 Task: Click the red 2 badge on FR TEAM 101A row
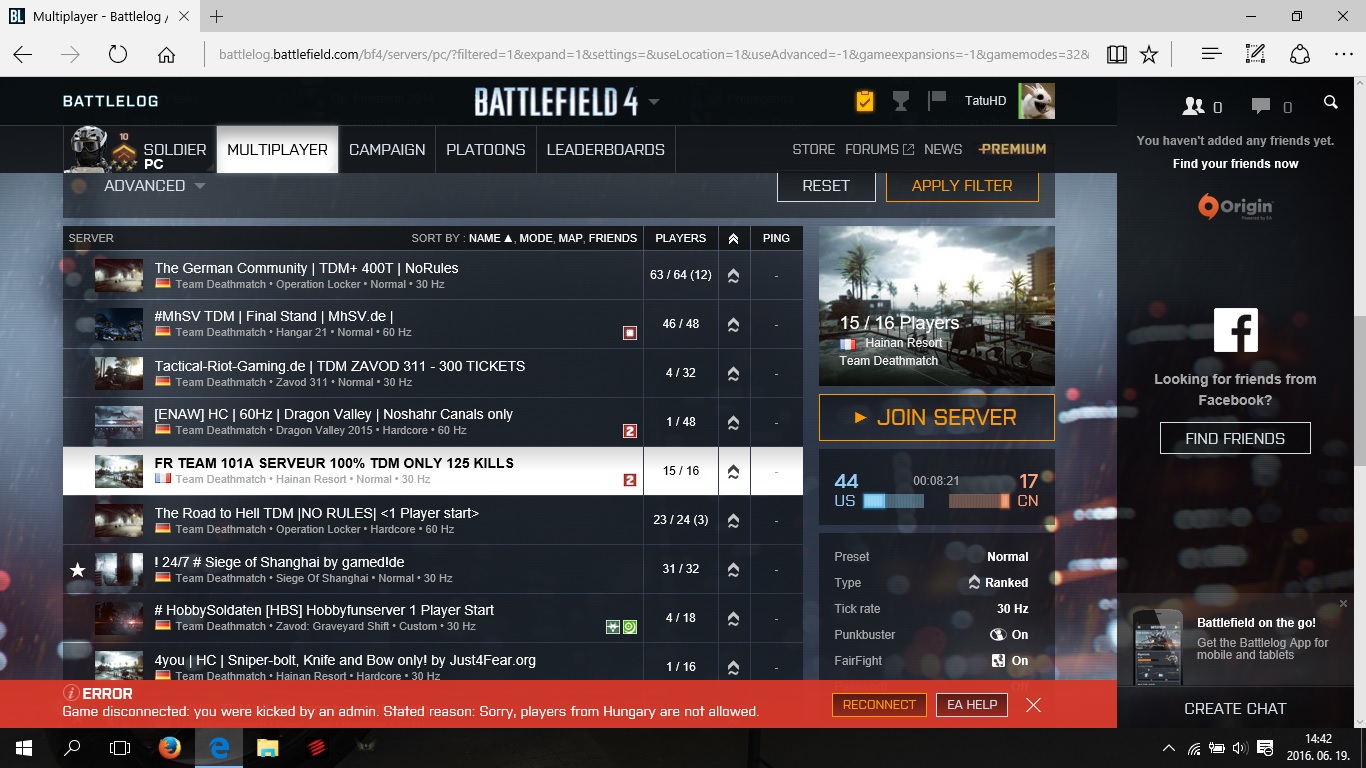coord(630,480)
